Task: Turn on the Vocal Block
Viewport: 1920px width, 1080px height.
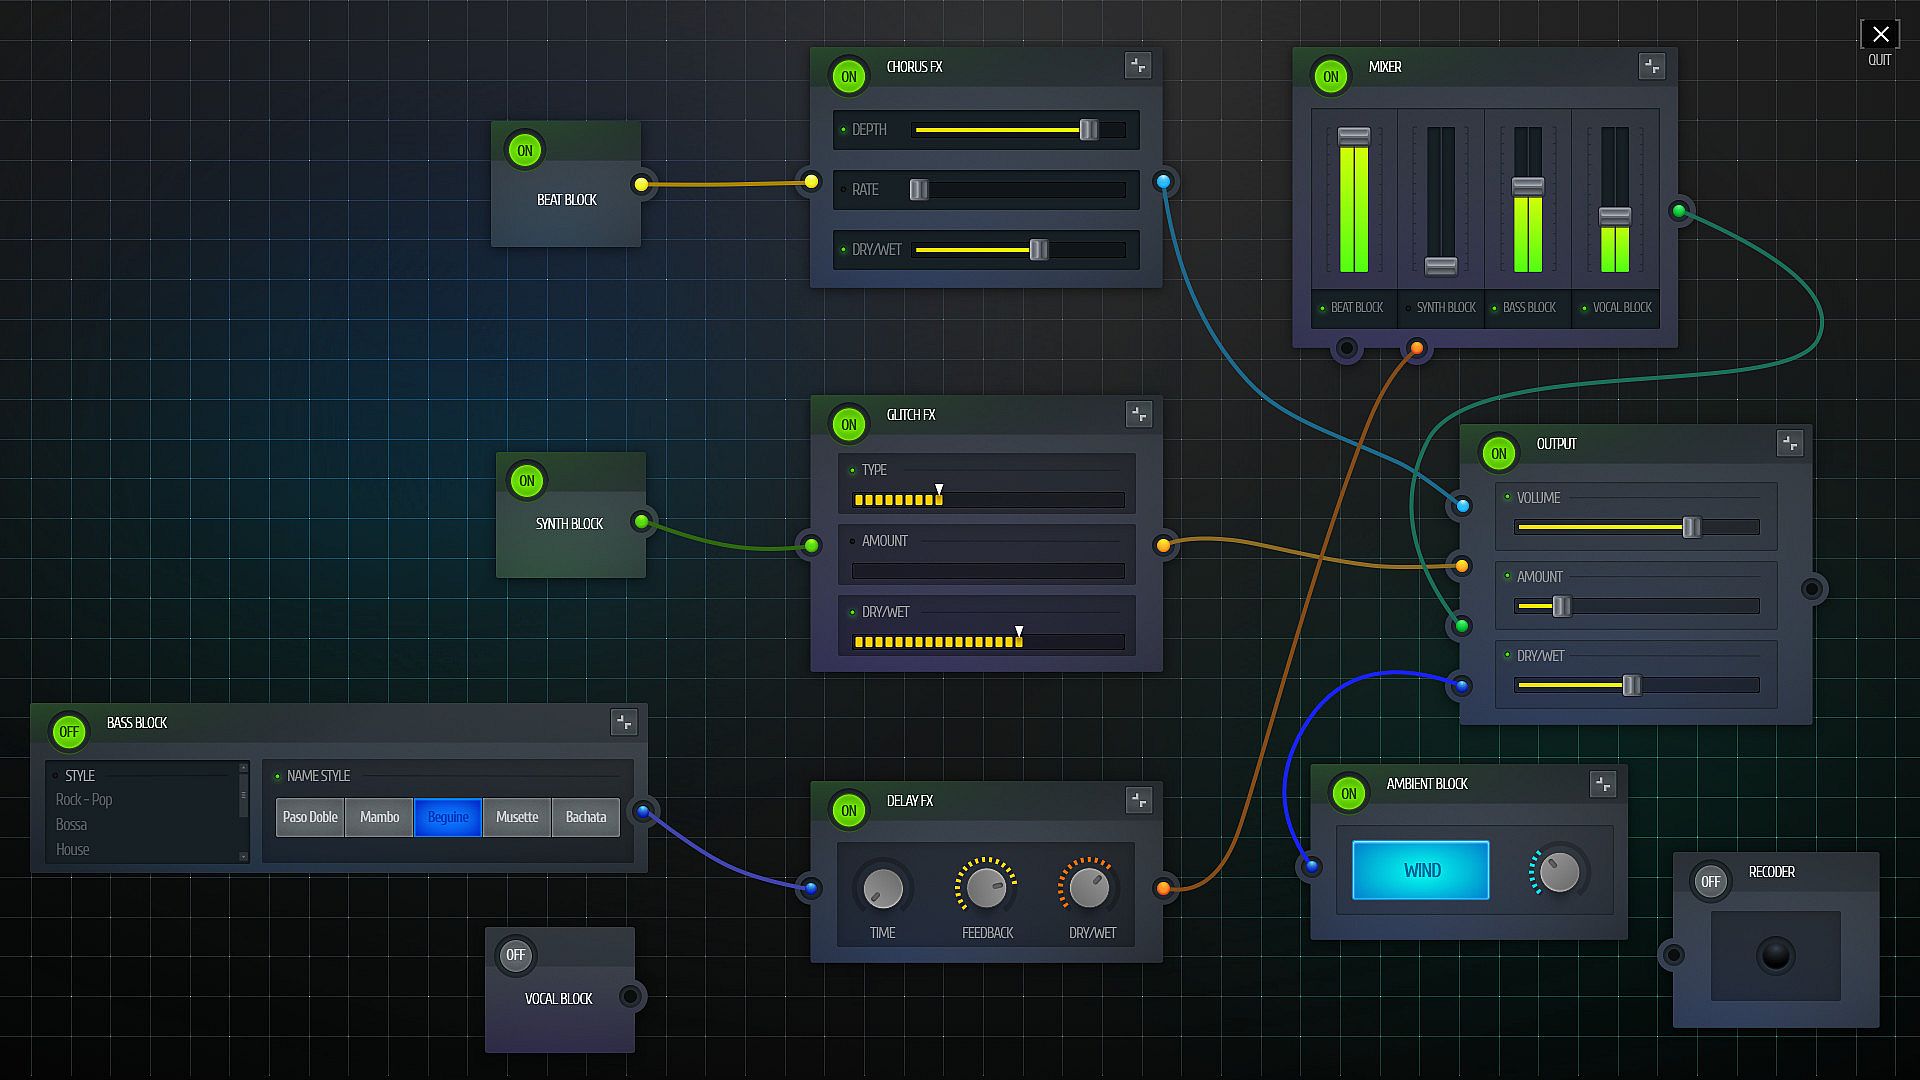Action: pos(516,955)
